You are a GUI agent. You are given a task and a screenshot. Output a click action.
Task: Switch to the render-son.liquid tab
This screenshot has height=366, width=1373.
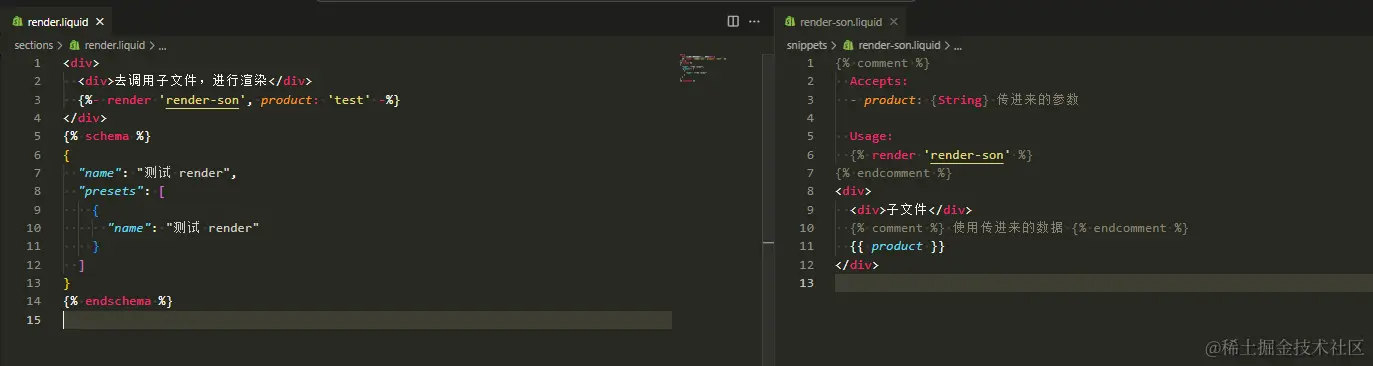841,21
